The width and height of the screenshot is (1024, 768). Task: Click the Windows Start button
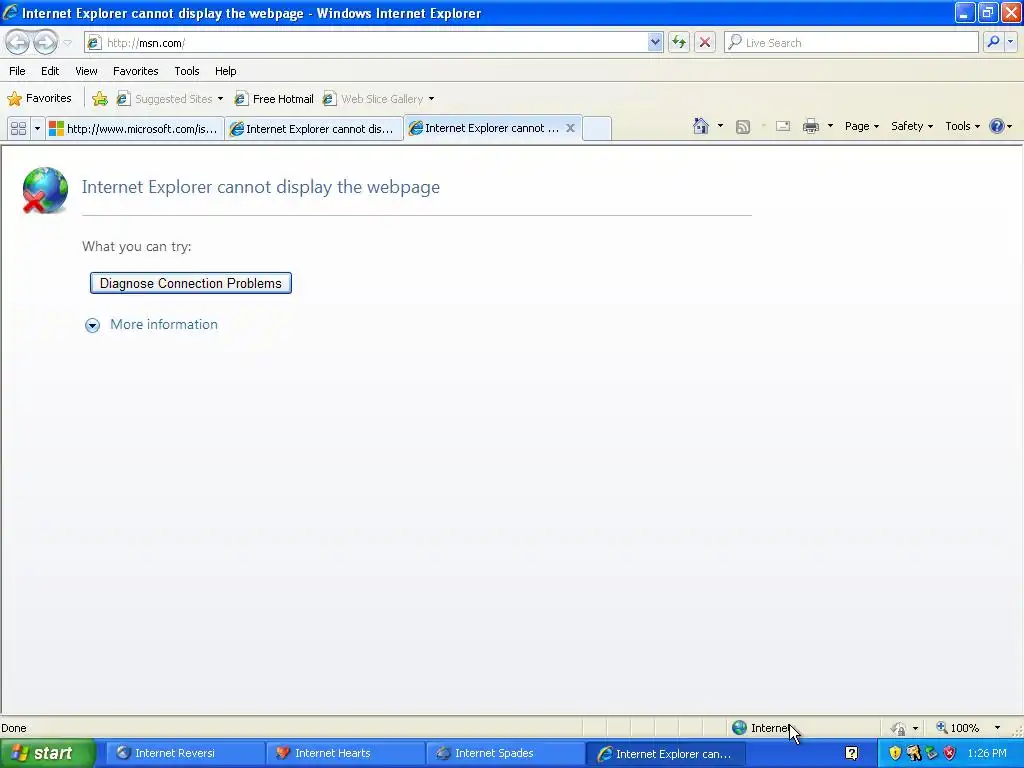[x=46, y=753]
